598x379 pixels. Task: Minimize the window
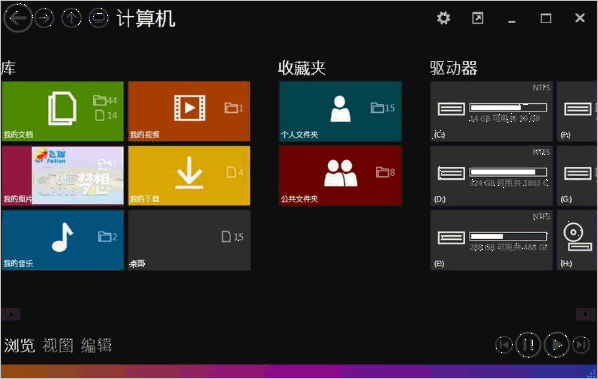512,21
